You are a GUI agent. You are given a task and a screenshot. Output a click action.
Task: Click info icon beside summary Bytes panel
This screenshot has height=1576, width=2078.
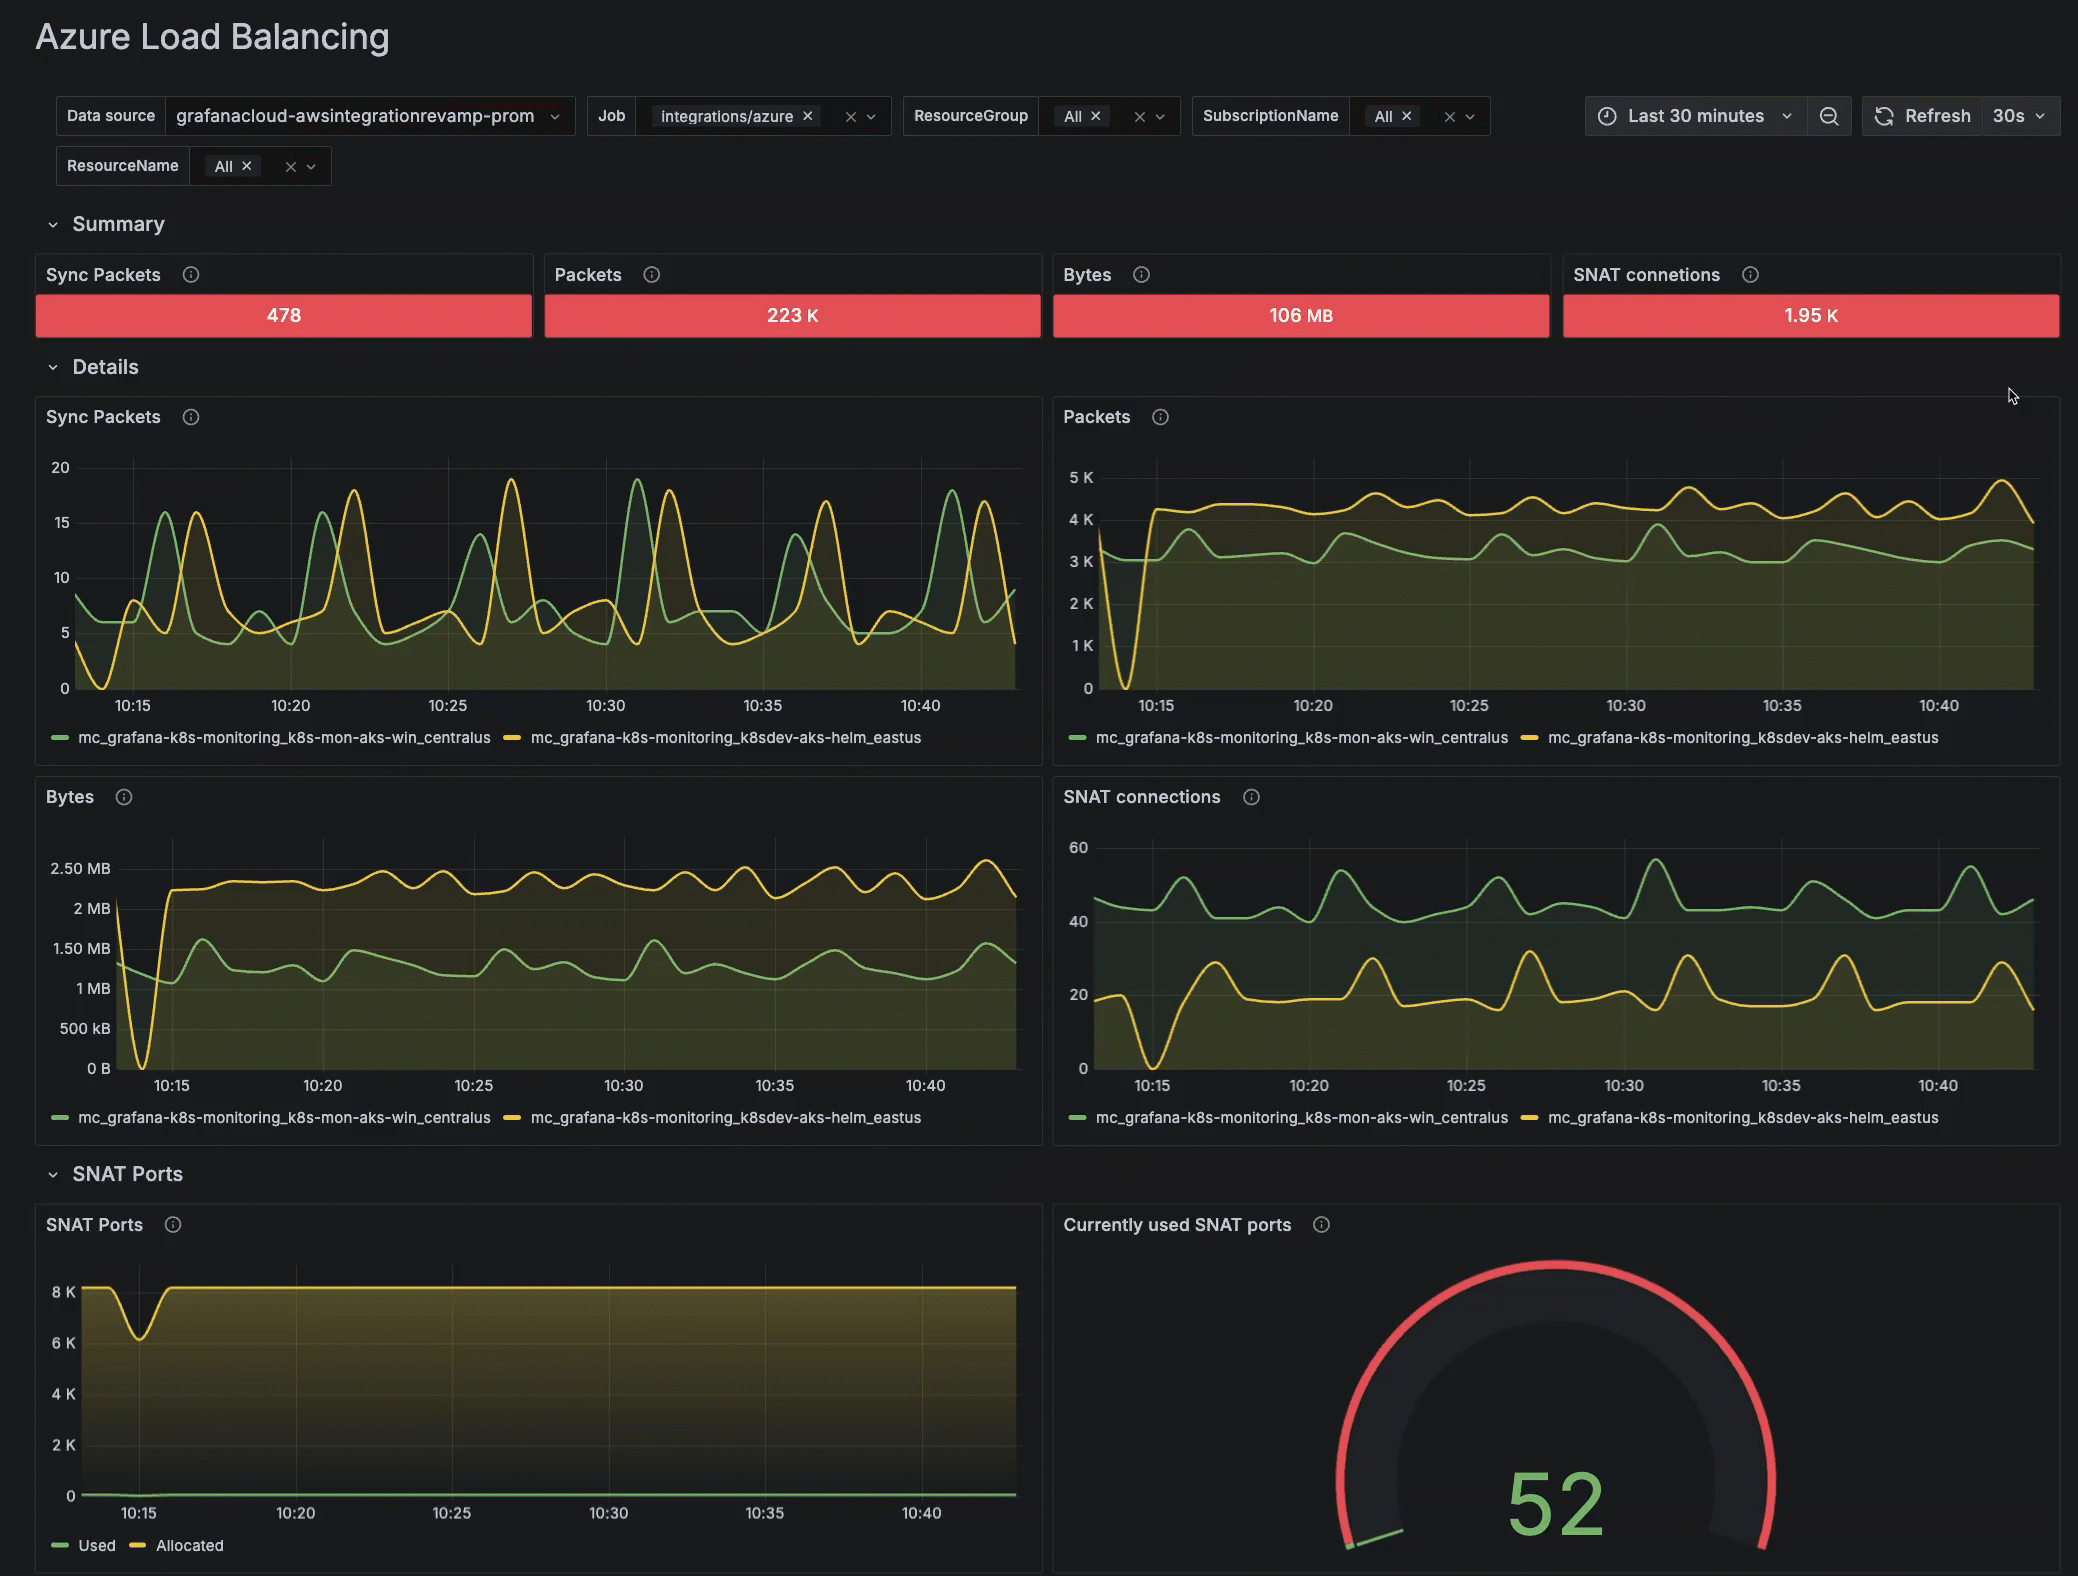tap(1141, 275)
